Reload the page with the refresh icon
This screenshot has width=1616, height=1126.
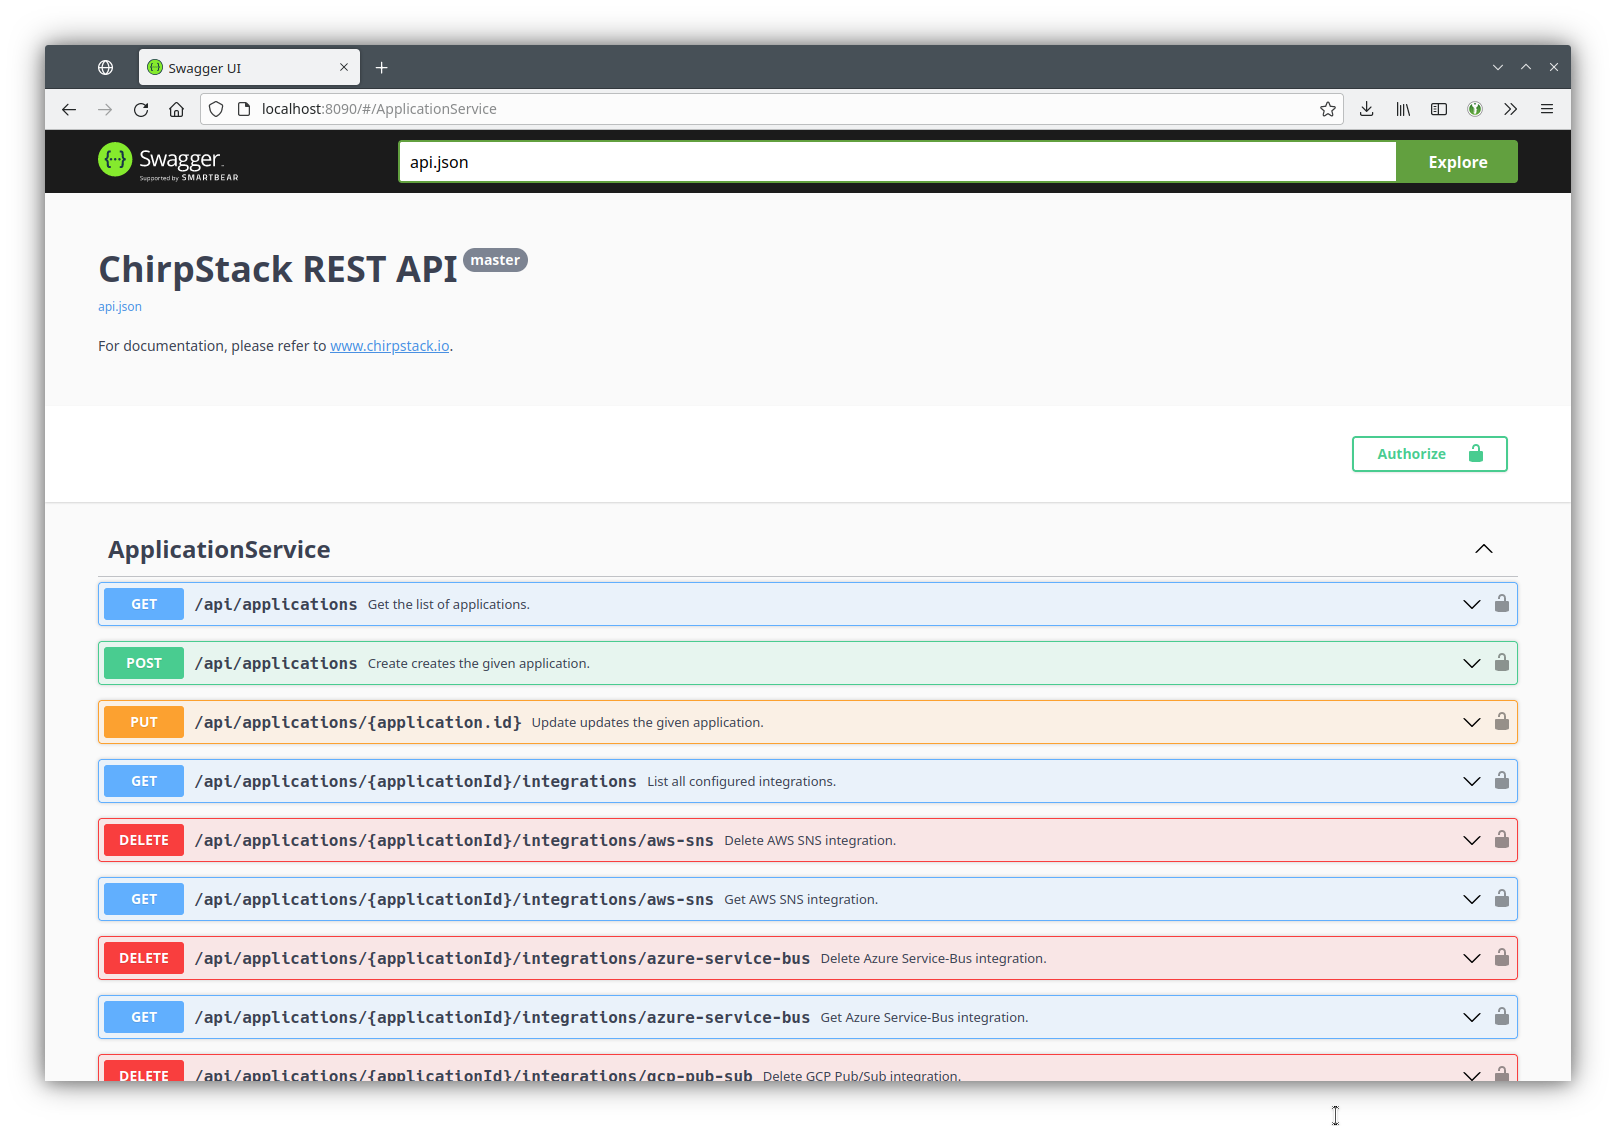pyautogui.click(x=141, y=109)
